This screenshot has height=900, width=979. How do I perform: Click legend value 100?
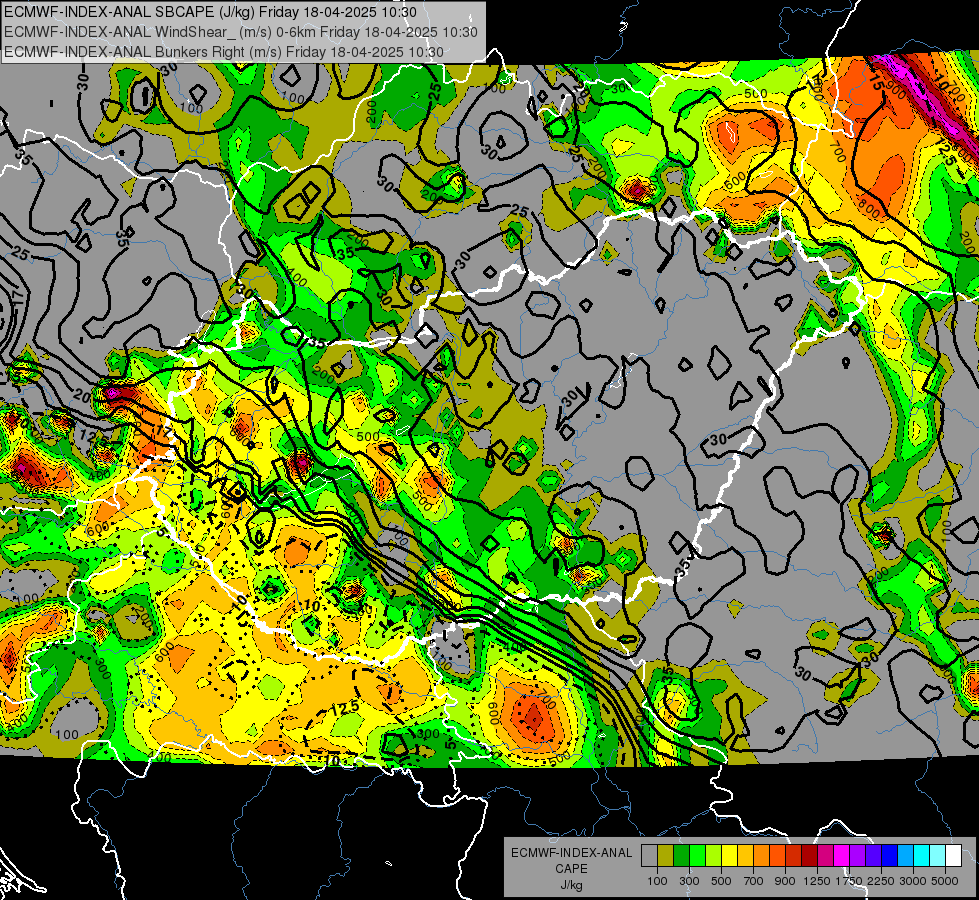pyautogui.click(x=657, y=881)
